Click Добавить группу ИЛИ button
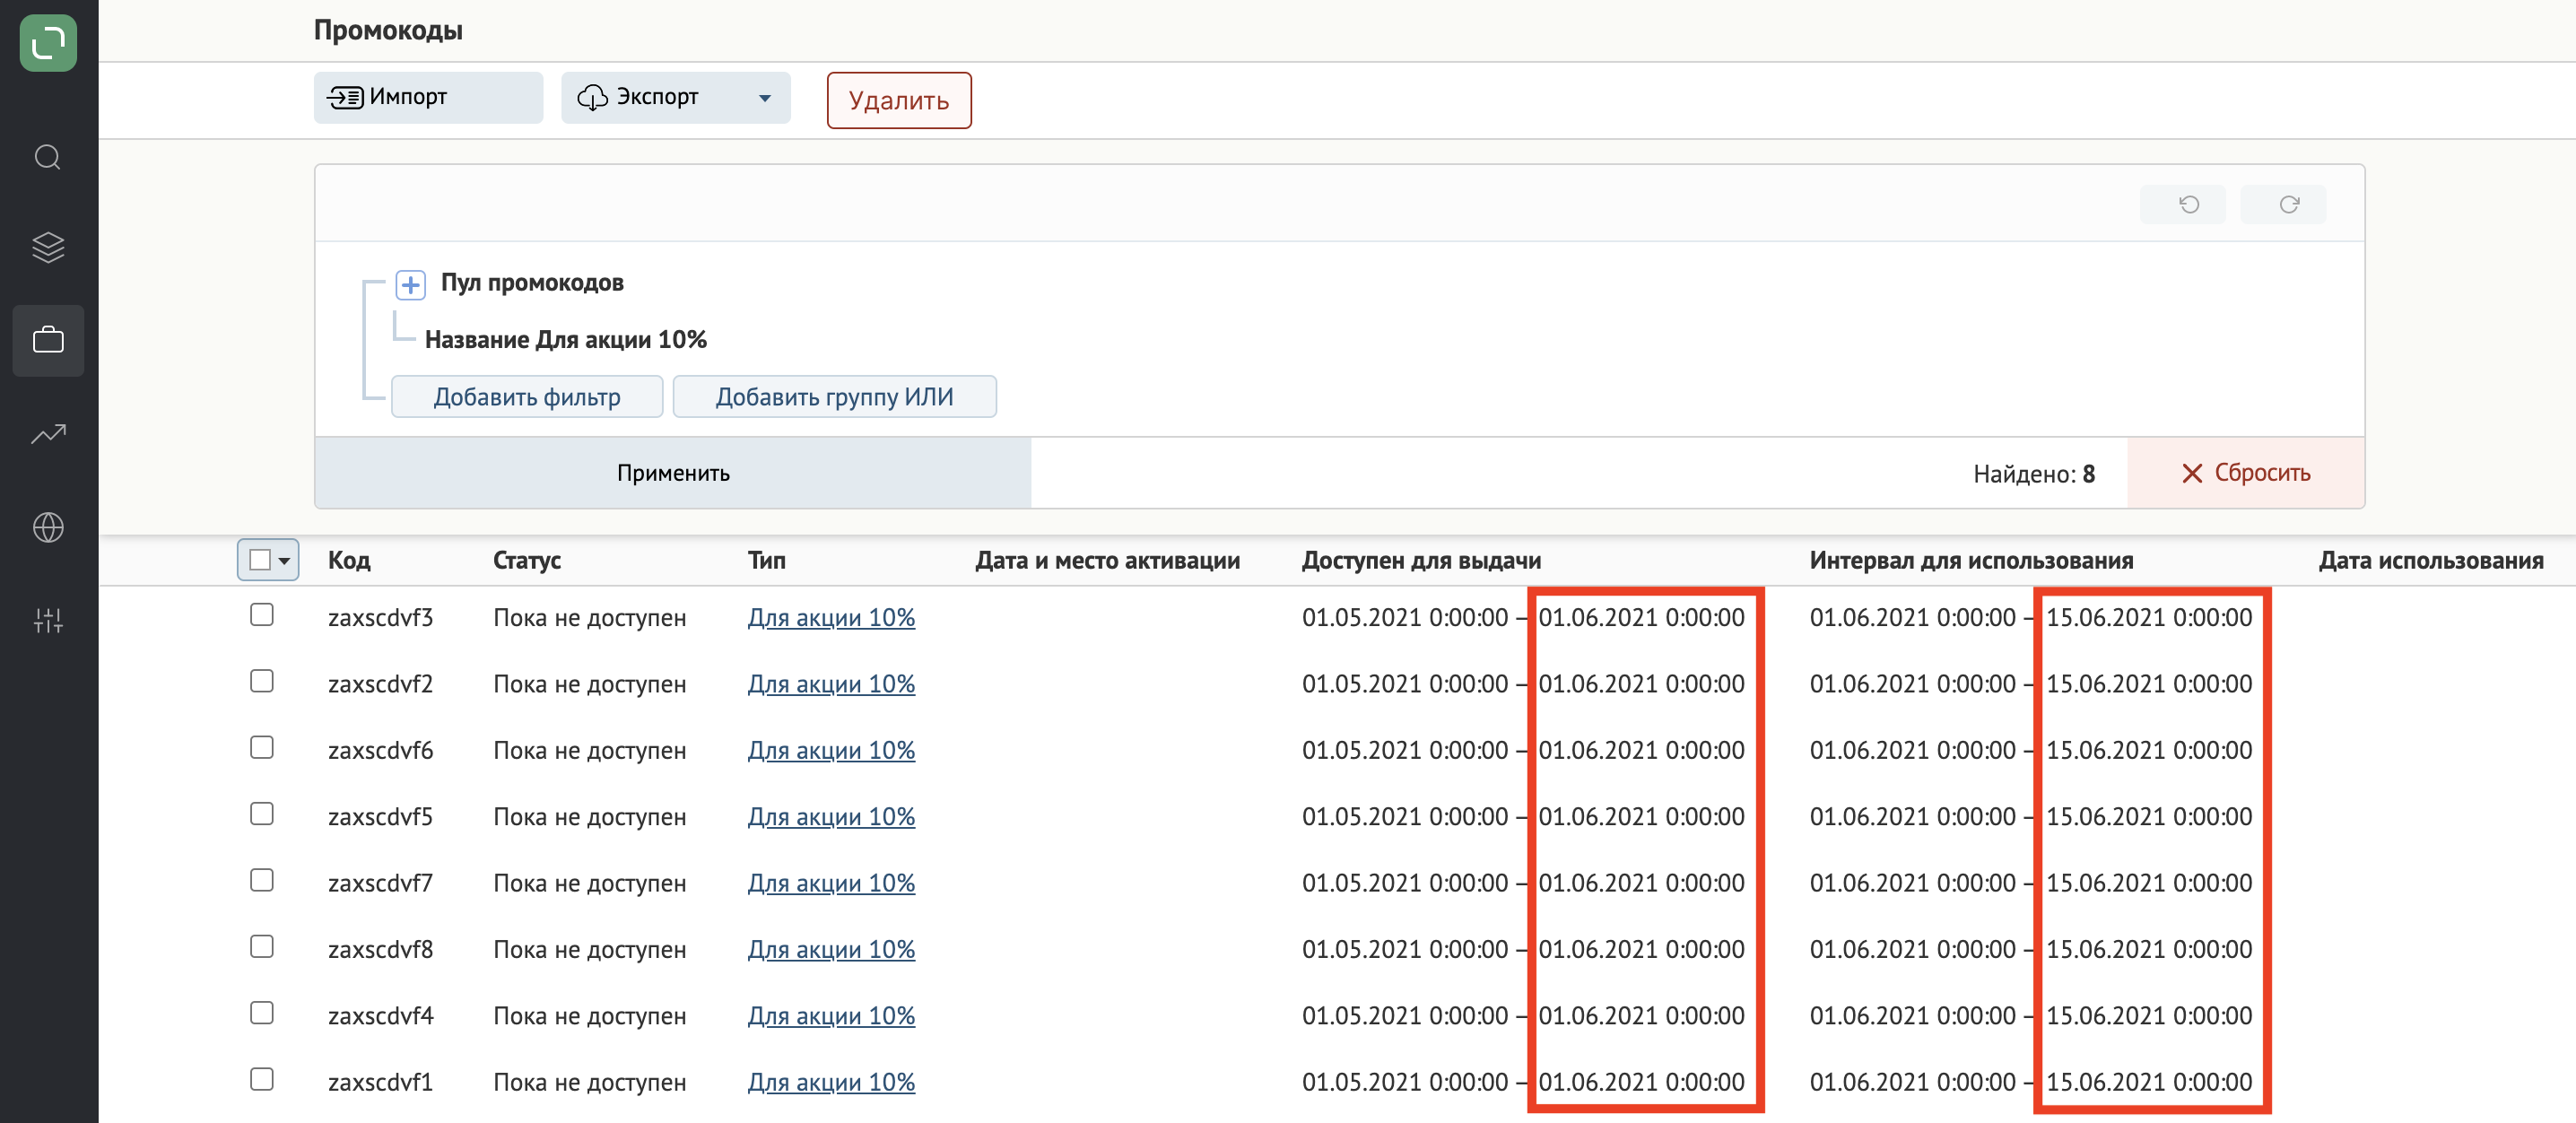Viewport: 2576px width, 1123px height. click(x=834, y=397)
